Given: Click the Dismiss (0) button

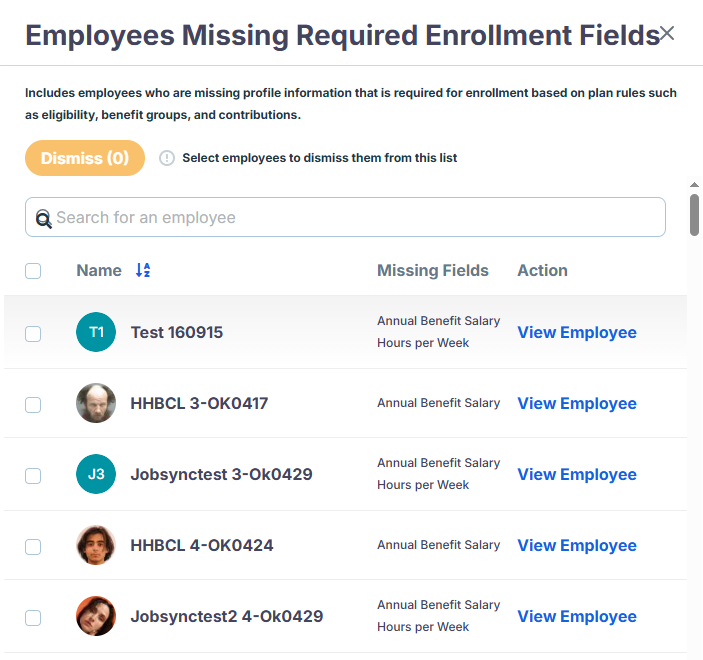Looking at the screenshot, I should [x=85, y=158].
